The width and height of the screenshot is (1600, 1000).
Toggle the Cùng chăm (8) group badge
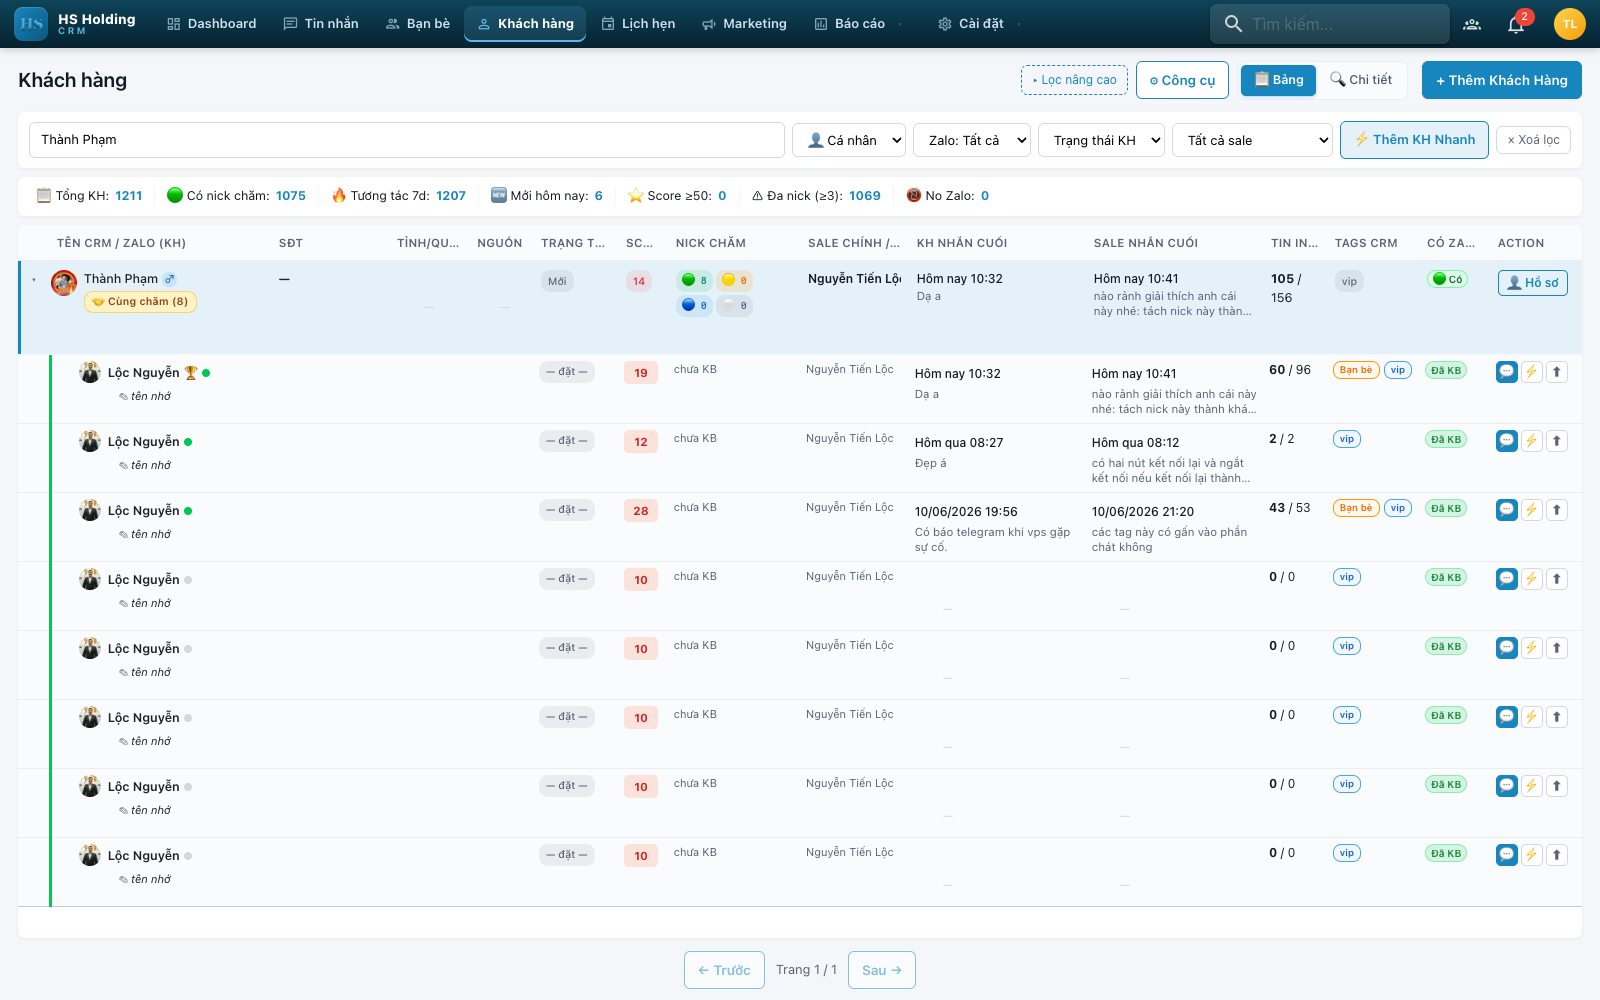pos(140,302)
